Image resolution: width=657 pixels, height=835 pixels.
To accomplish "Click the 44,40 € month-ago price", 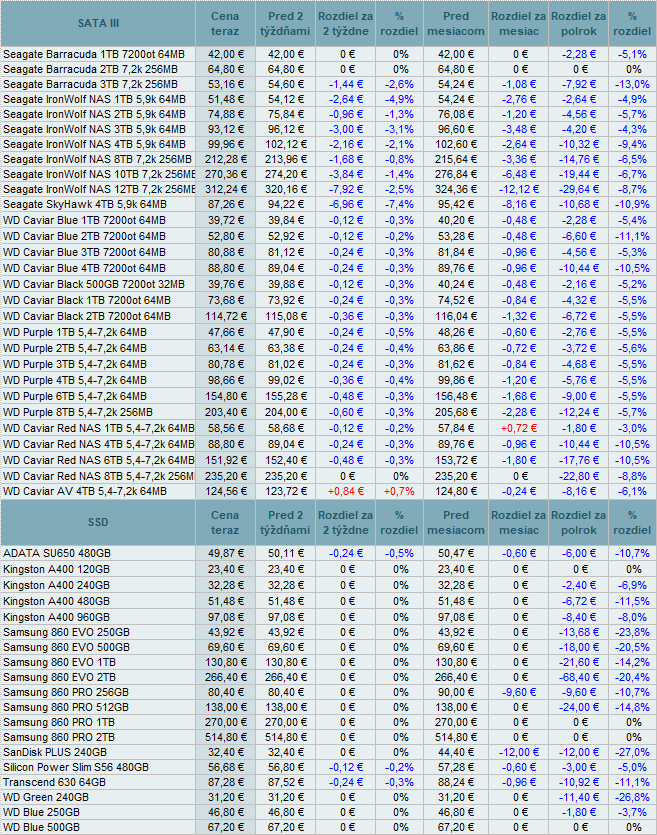I will (456, 752).
